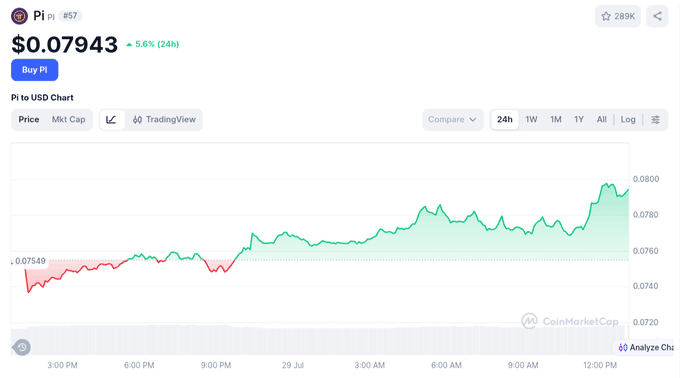Image resolution: width=680 pixels, height=378 pixels.
Task: Click the #57 rank badge
Action: coord(70,16)
